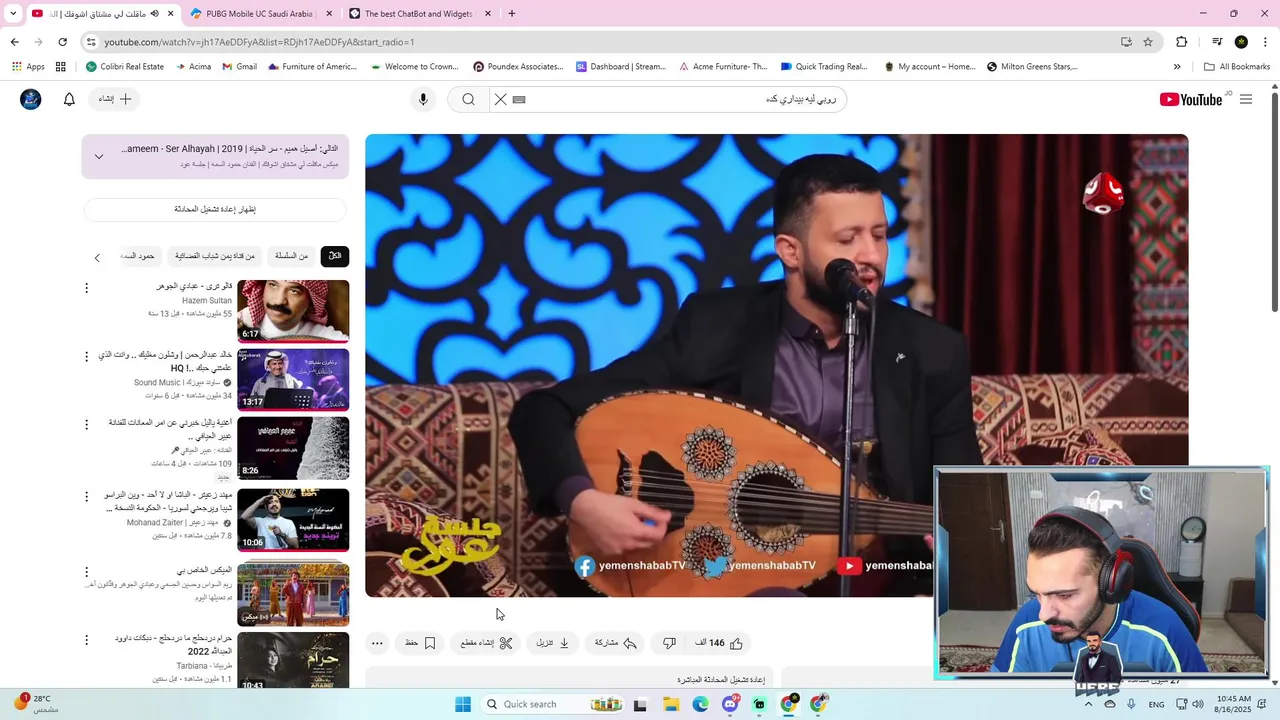Image resolution: width=1280 pixels, height=720 pixels.
Task: Show more bookmarks with double chevron
Action: coord(1177,67)
